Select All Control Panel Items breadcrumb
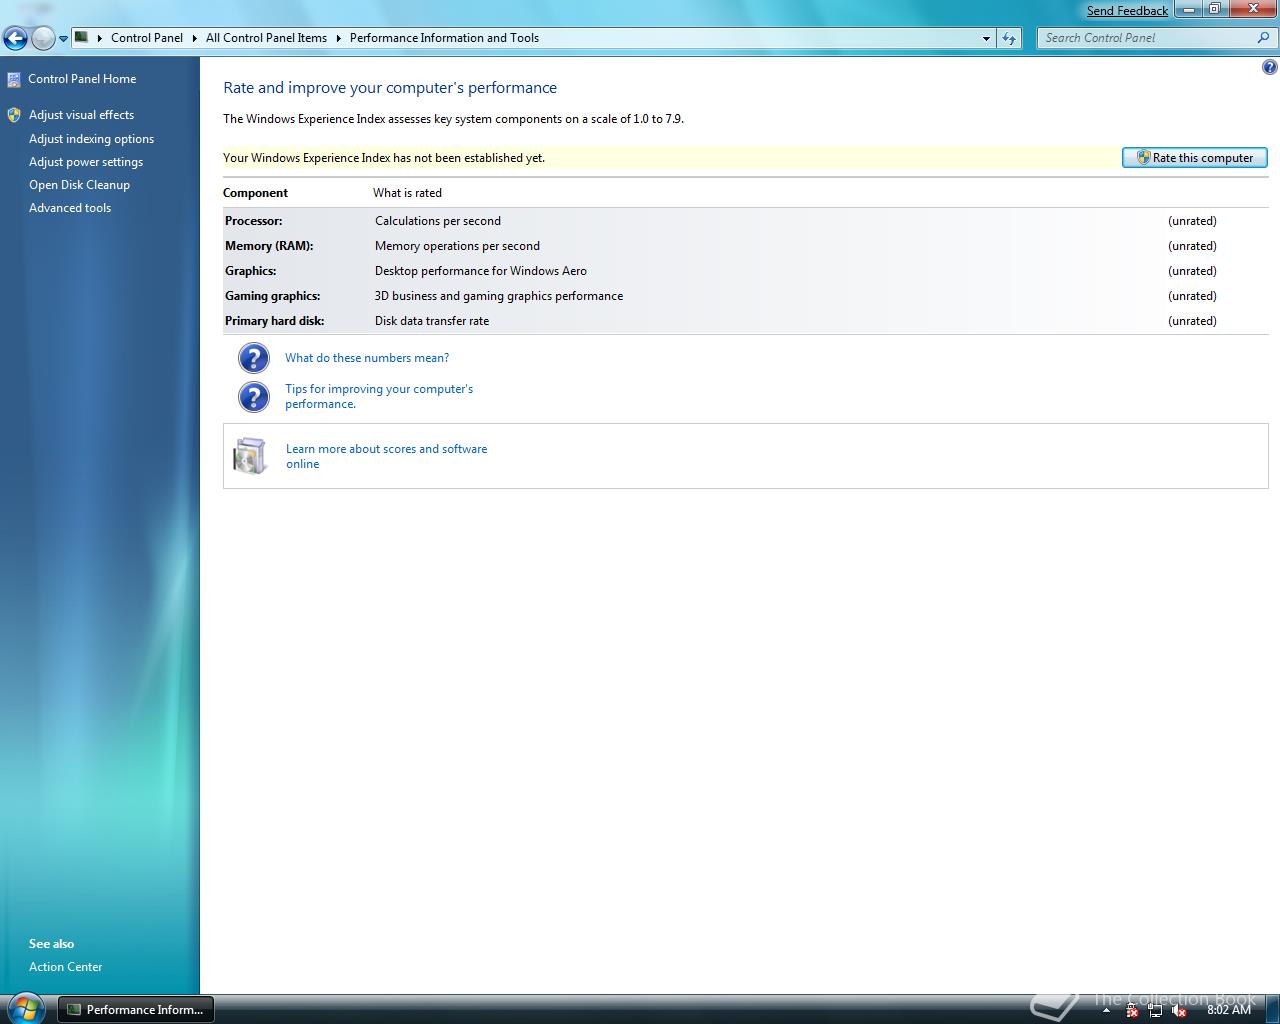Screen dimensions: 1280x1024 point(266,38)
